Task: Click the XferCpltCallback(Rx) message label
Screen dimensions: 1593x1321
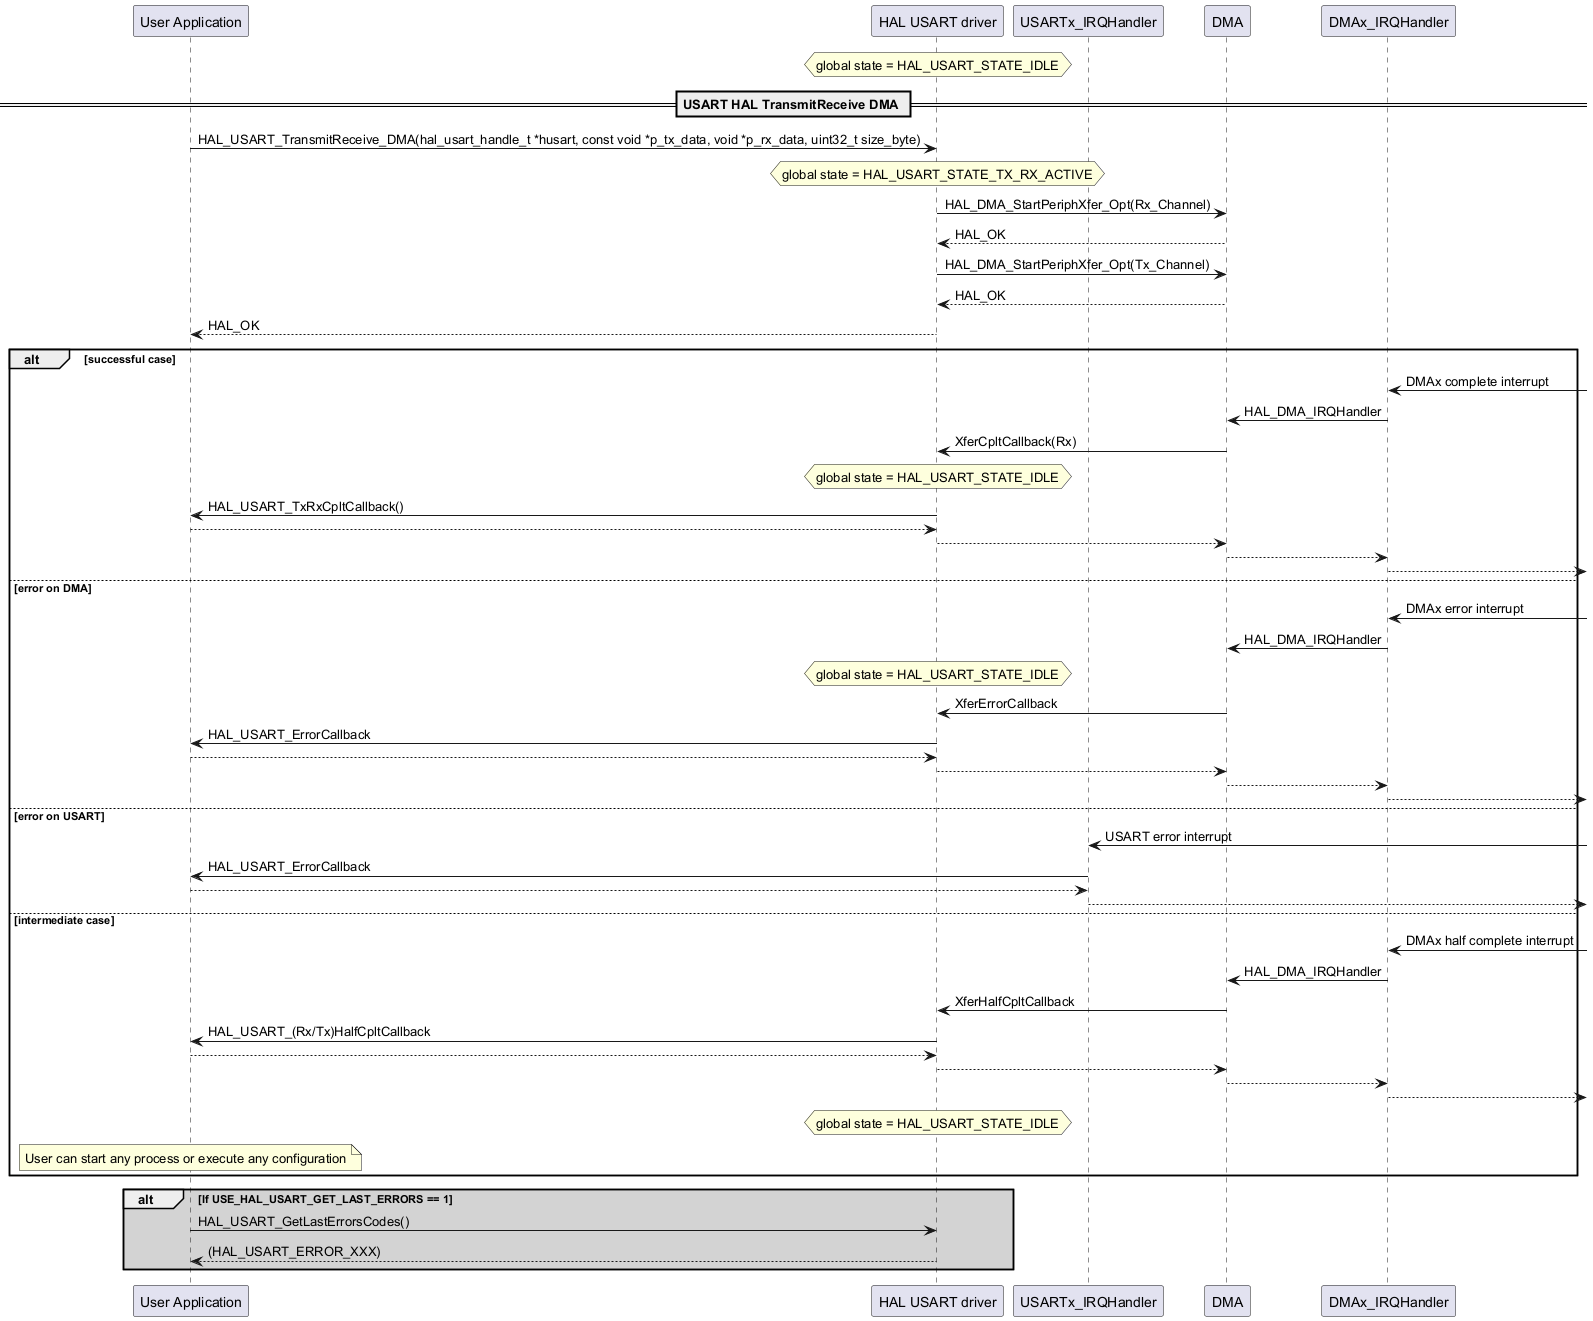Action: coord(1015,442)
